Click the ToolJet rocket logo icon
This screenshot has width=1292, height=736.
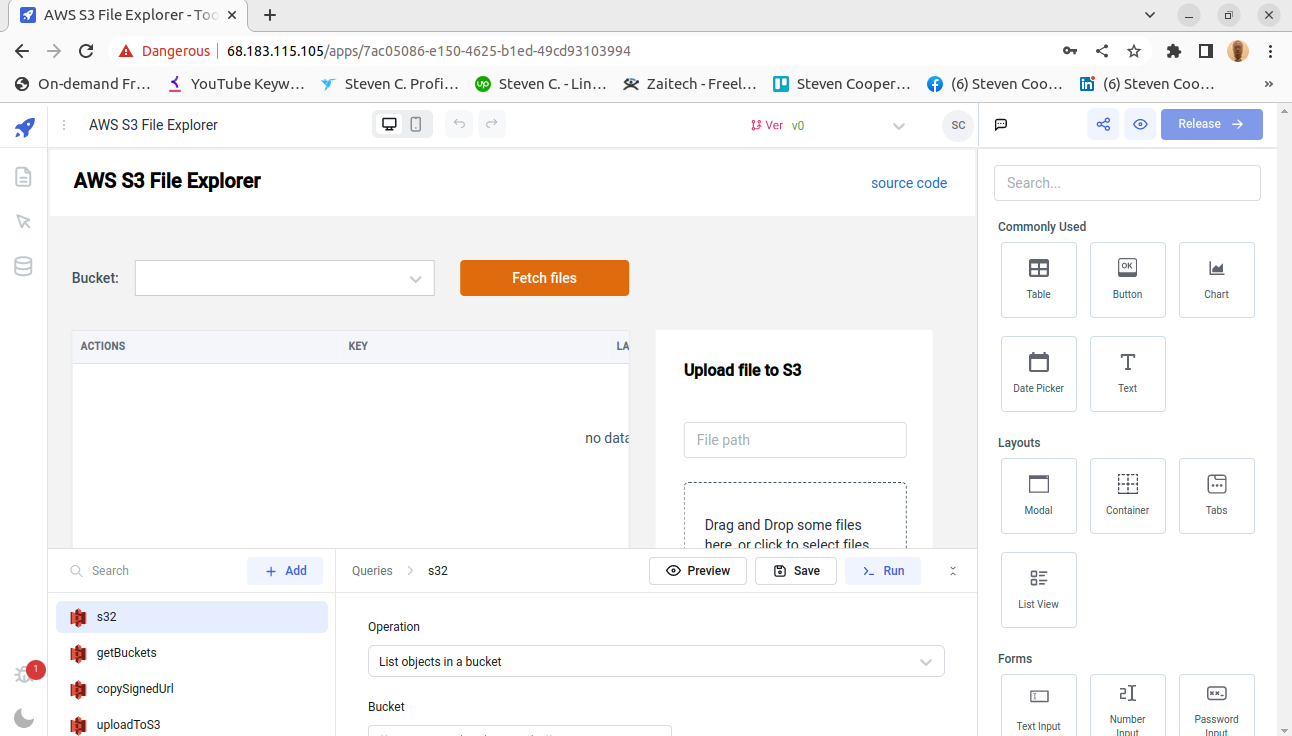24,127
